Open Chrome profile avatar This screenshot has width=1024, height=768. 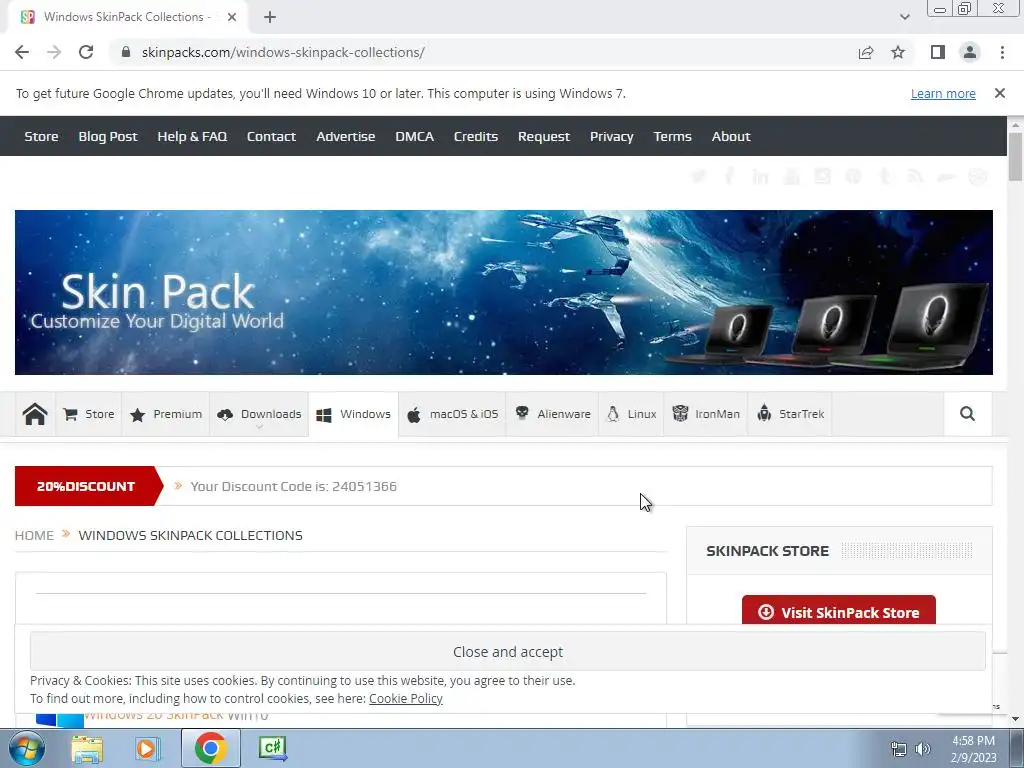(x=970, y=52)
